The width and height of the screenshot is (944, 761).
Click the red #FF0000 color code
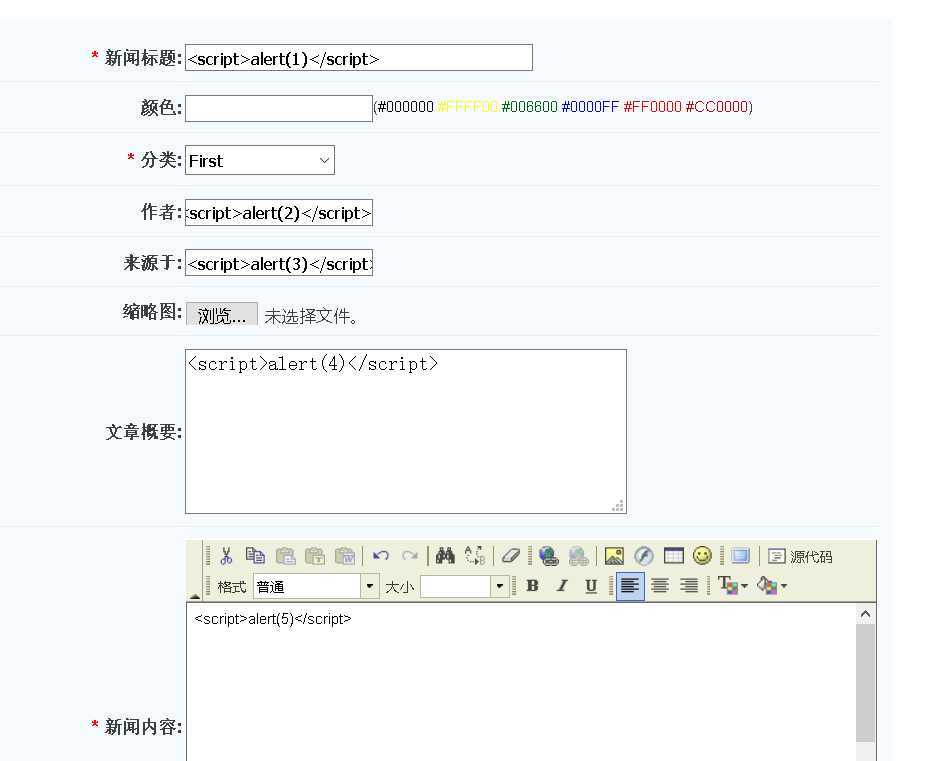[653, 107]
